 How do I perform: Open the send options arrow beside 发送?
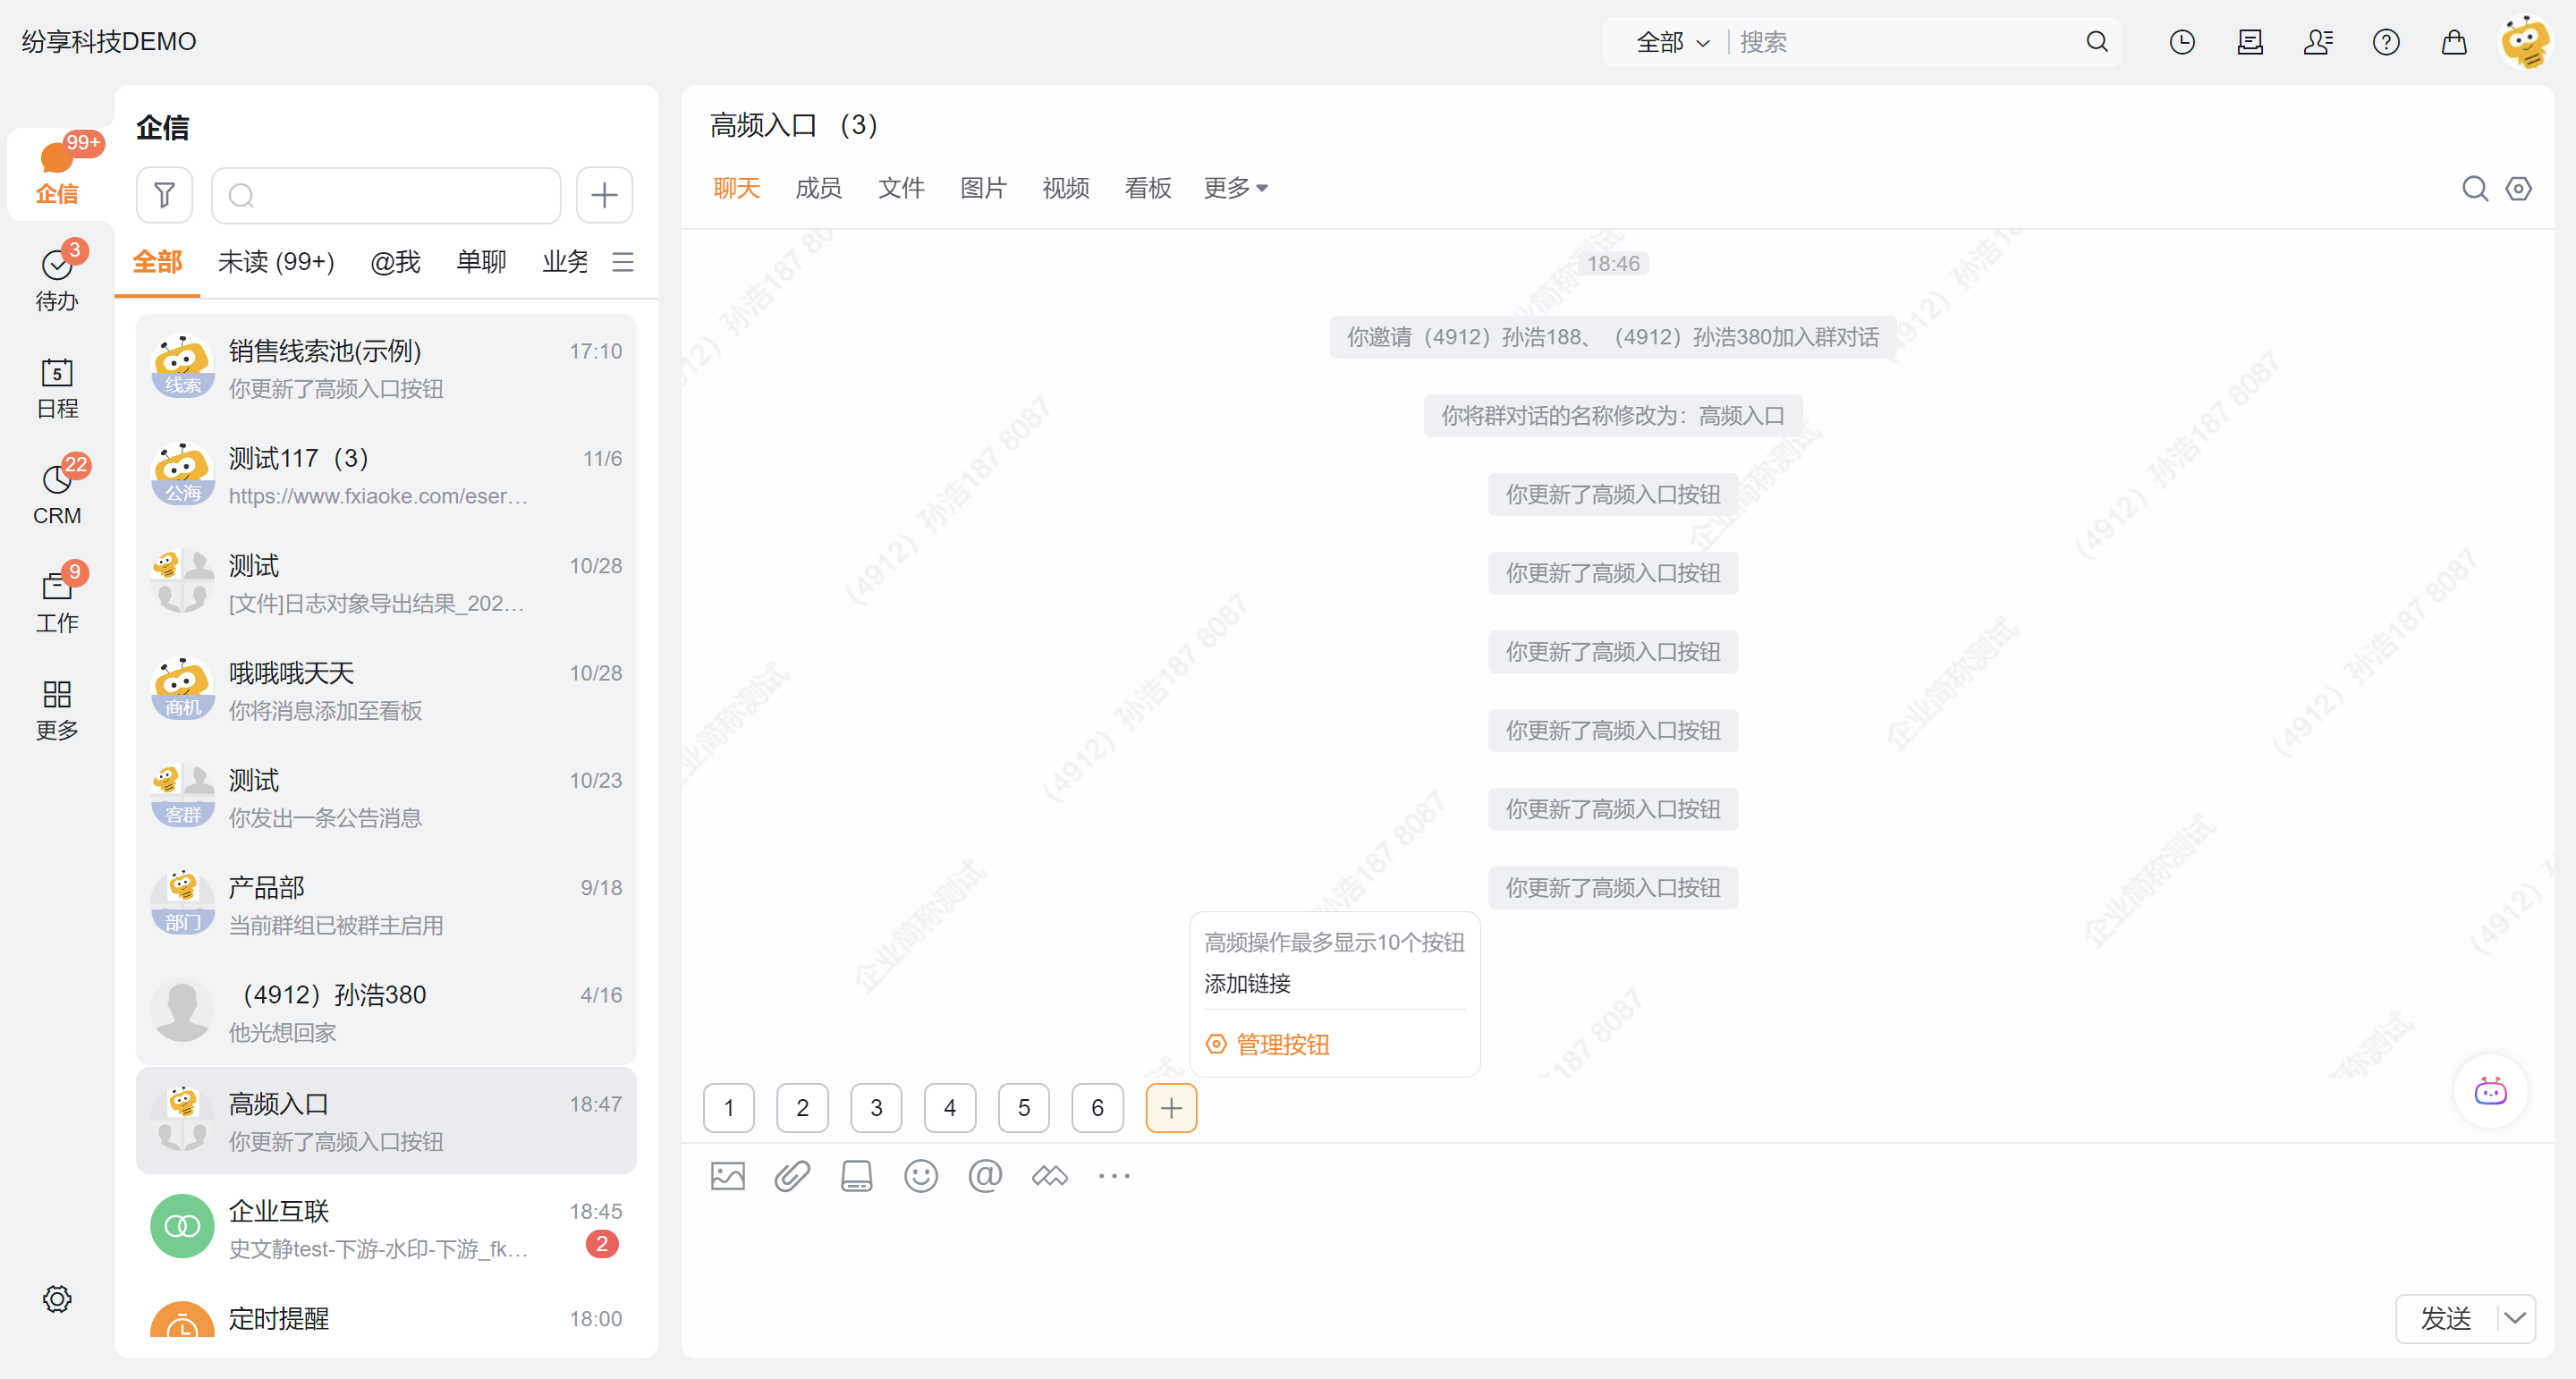pyautogui.click(x=2515, y=1318)
